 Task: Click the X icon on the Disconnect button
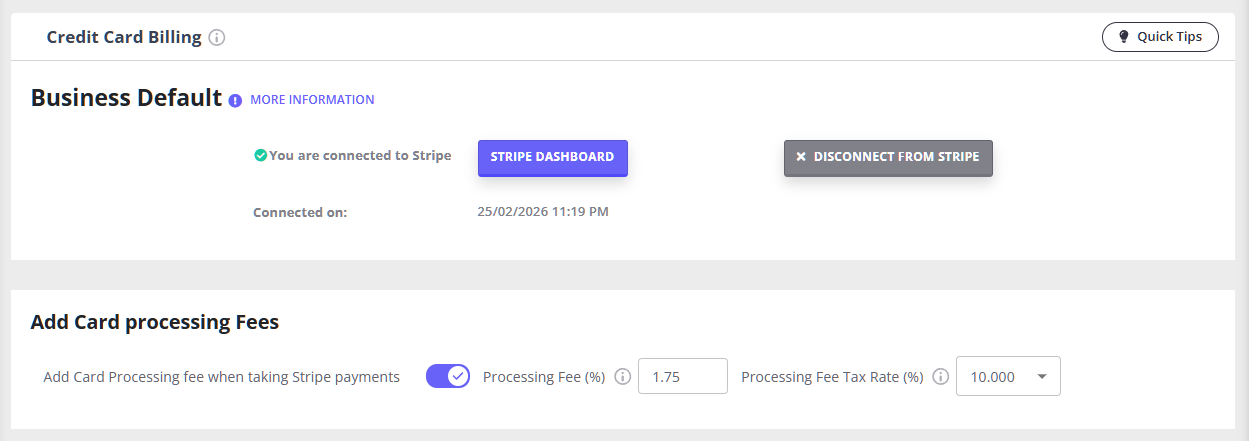(x=801, y=157)
